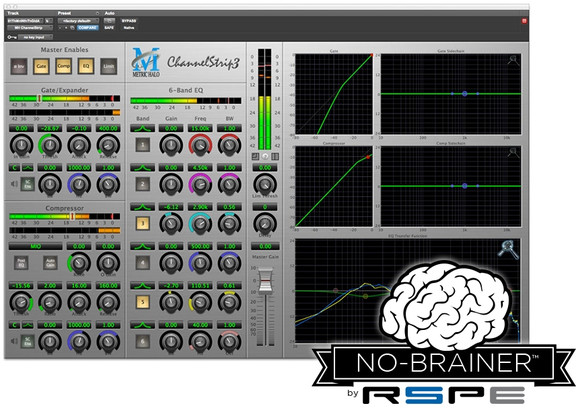The image size is (576, 414).
Task: Open the EQ transfer function magnifier analyzer icon
Action: [x=508, y=250]
